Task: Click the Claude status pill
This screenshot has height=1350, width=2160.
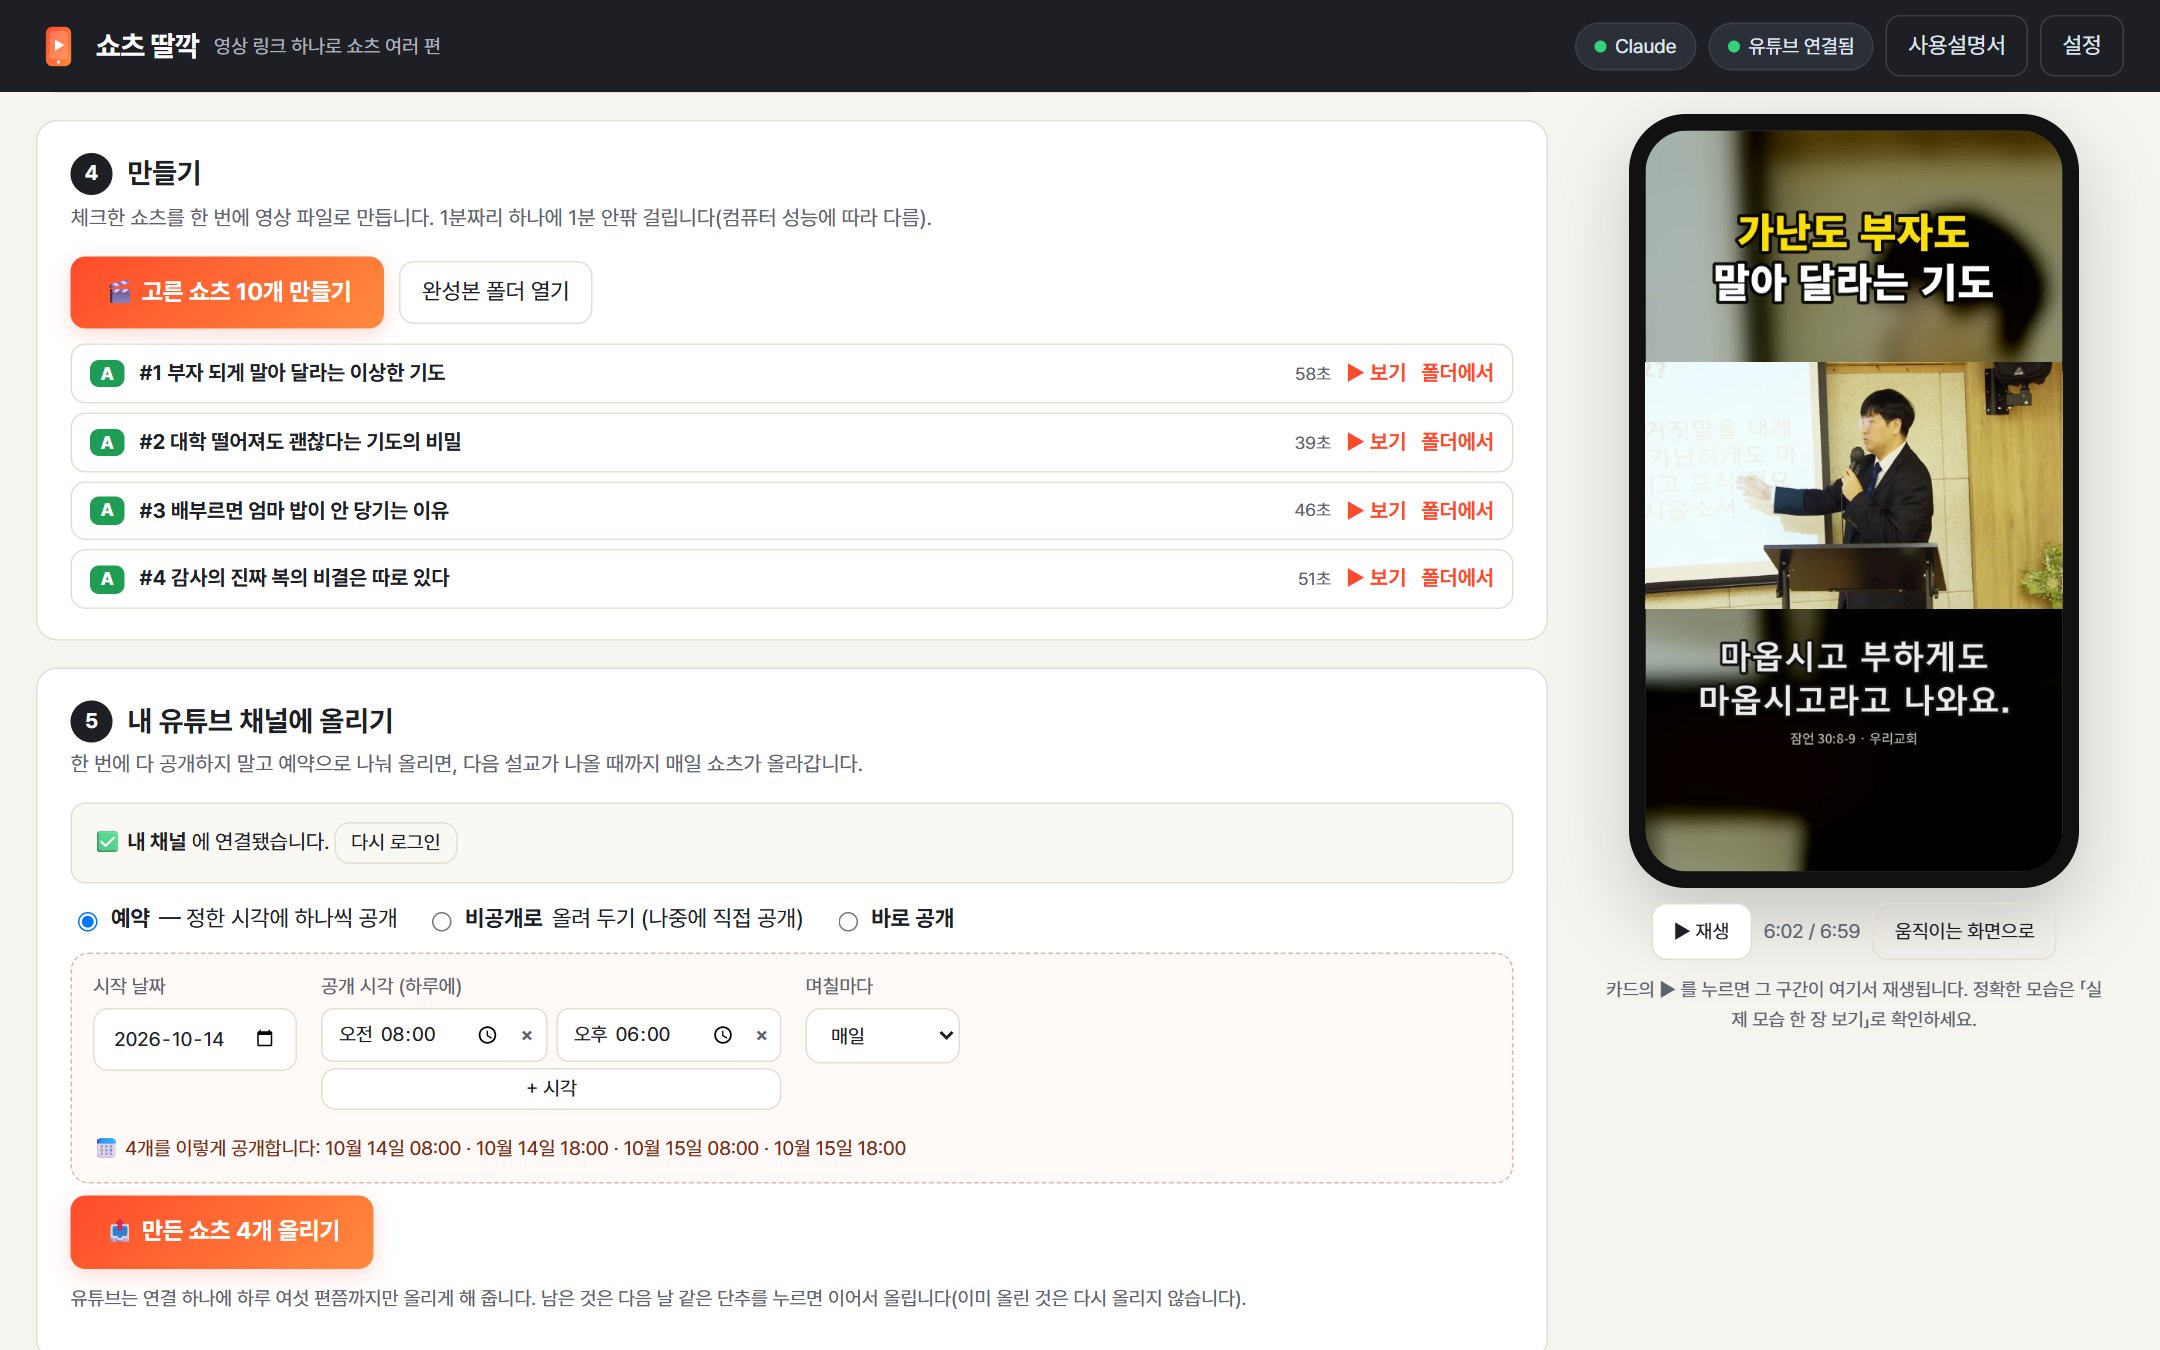Action: (x=1635, y=46)
